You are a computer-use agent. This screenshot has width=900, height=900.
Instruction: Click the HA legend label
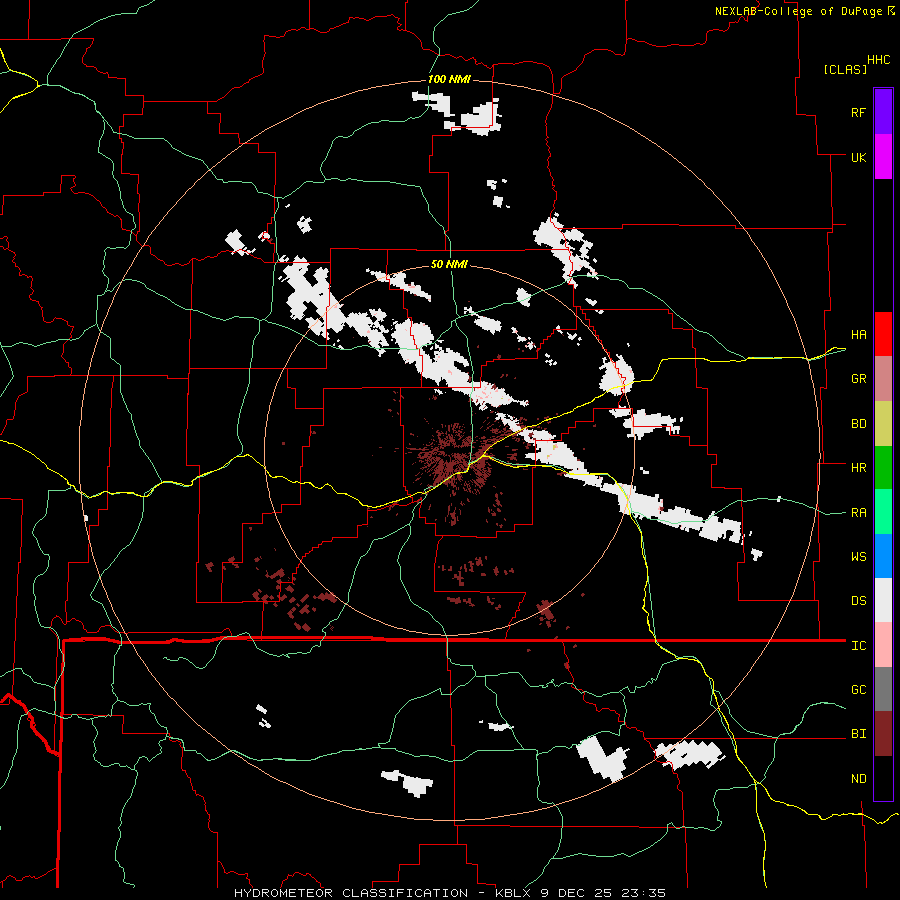pyautogui.click(x=858, y=335)
